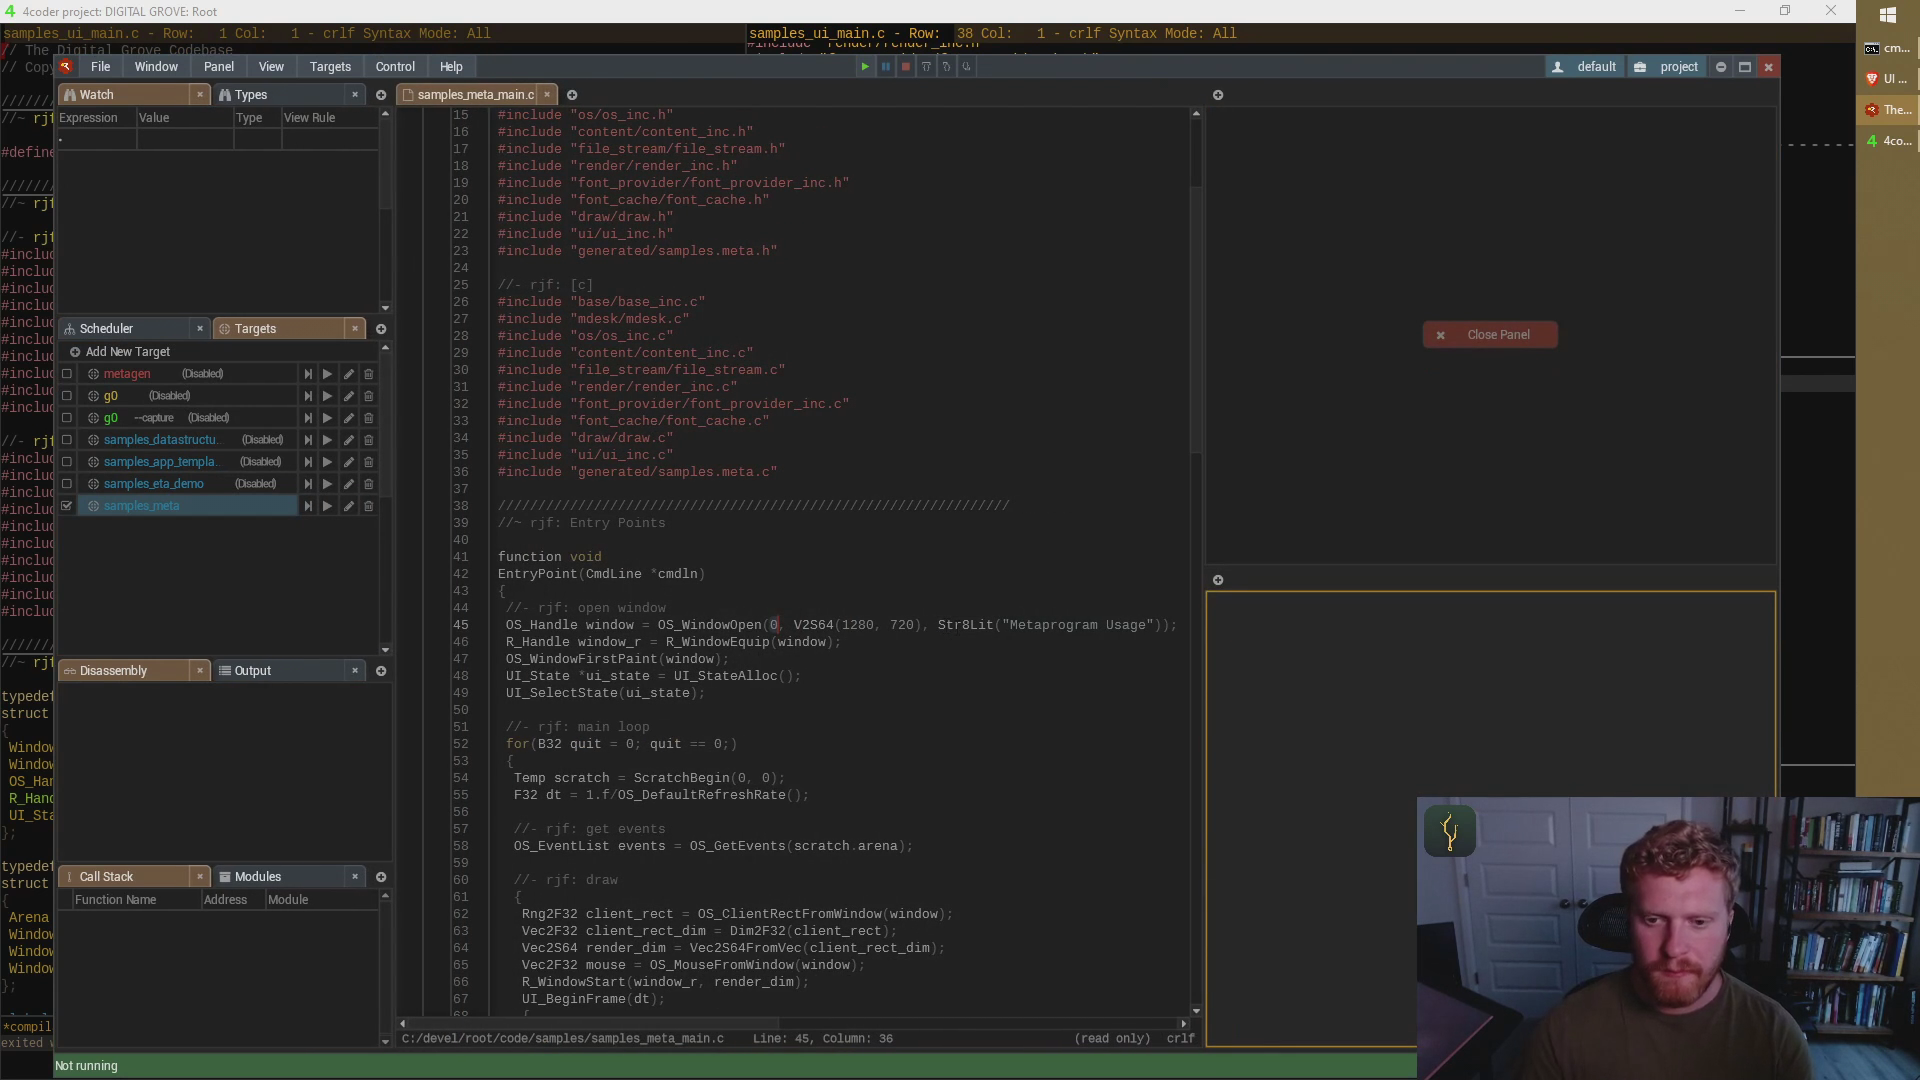Open the default user settings button
This screenshot has width=1920, height=1080.
click(1586, 67)
